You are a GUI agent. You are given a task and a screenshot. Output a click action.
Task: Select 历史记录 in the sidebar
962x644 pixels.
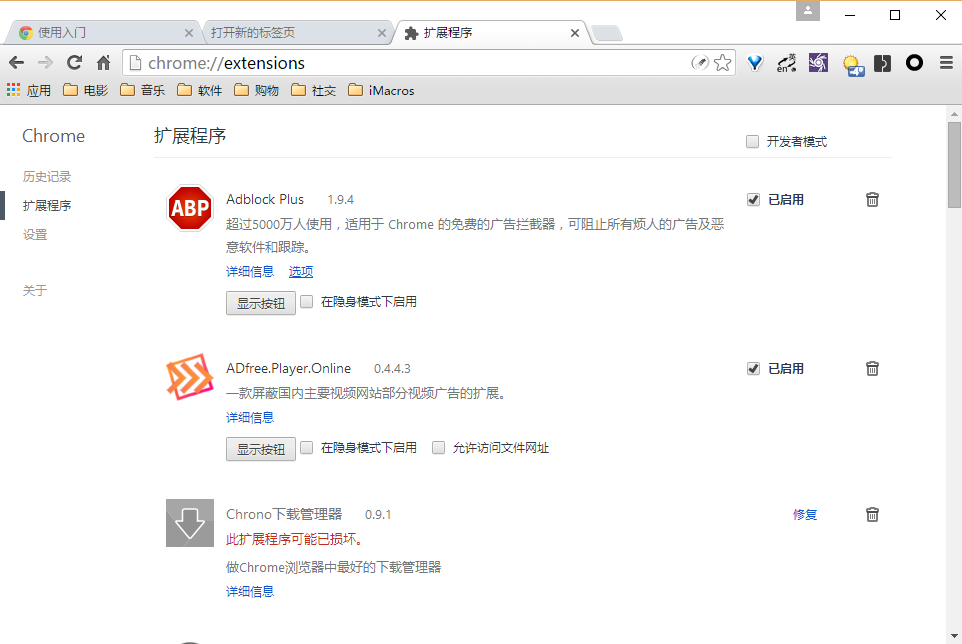[47, 177]
